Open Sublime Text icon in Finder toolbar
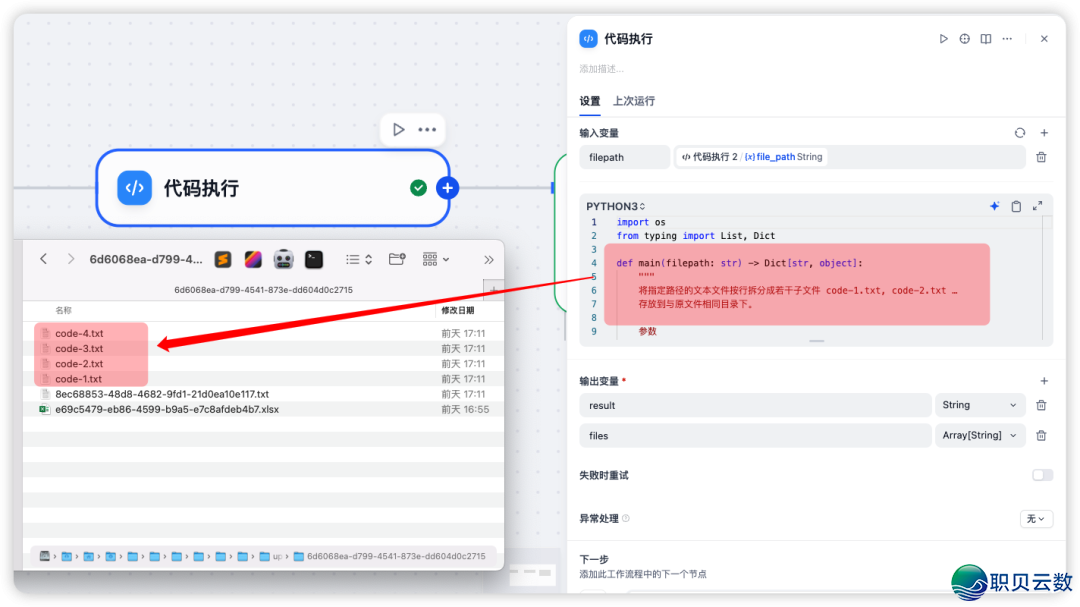 coord(222,259)
